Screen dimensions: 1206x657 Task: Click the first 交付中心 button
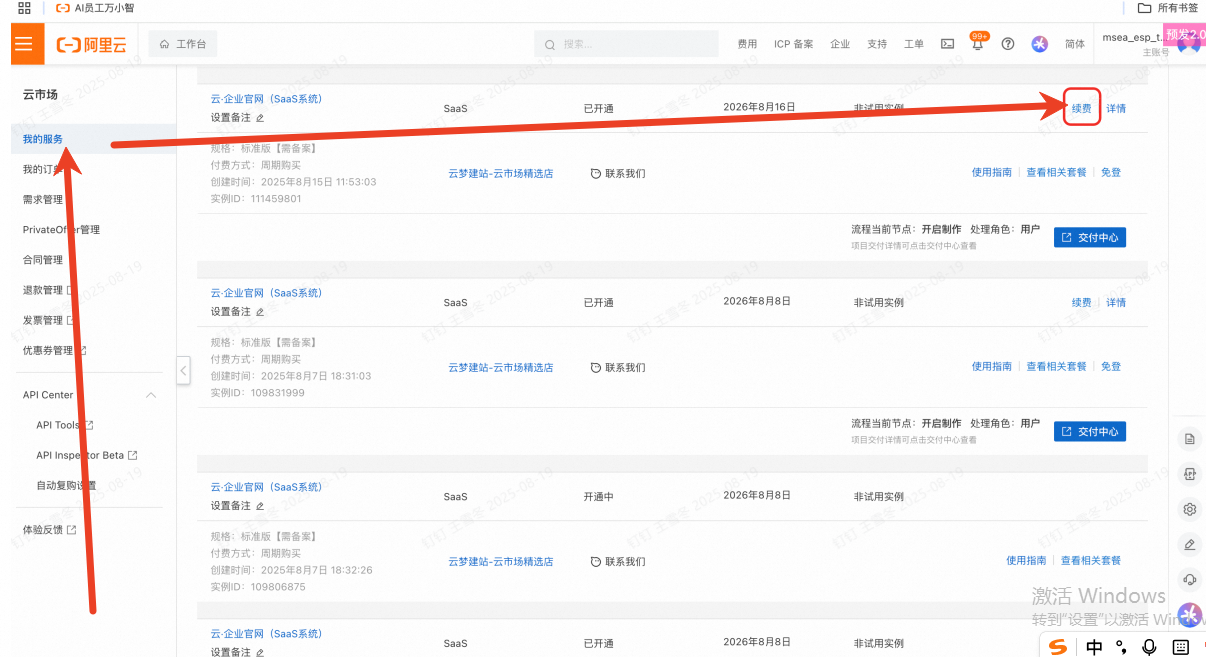[x=1089, y=238]
